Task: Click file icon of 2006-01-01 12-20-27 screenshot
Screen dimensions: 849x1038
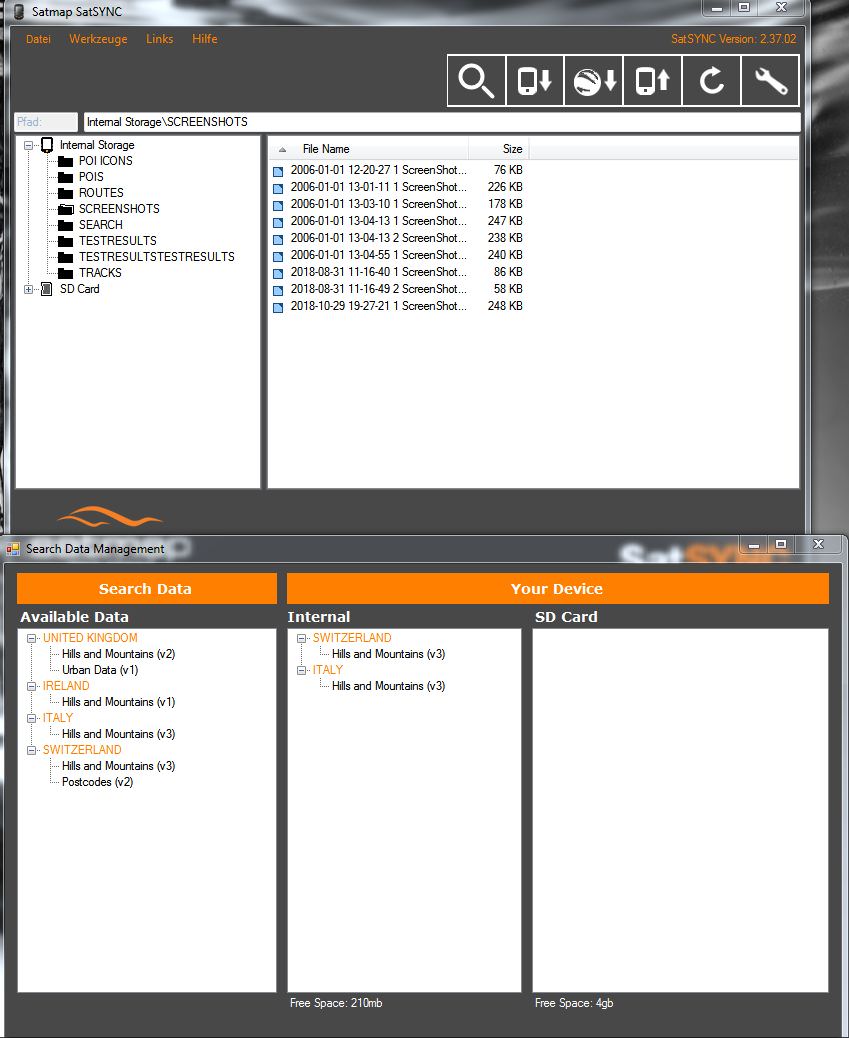Action: (x=278, y=171)
